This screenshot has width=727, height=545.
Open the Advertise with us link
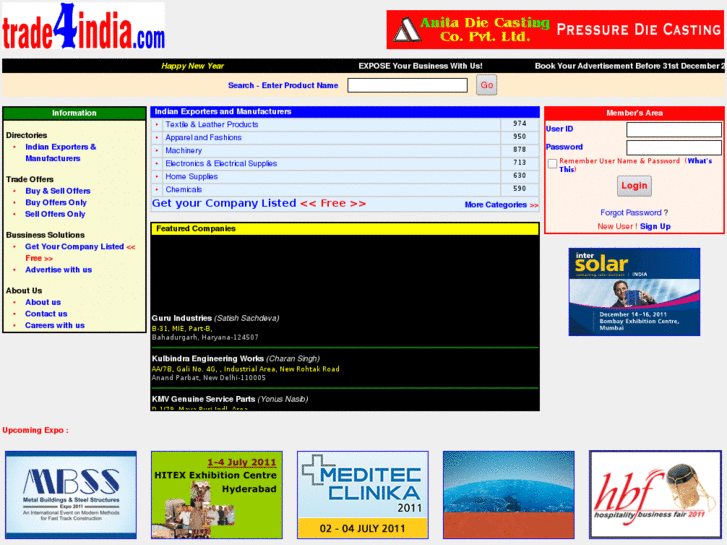tap(58, 269)
